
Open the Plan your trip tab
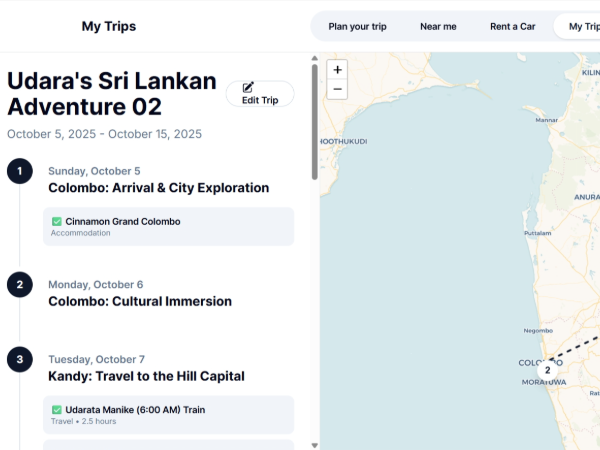click(x=357, y=26)
